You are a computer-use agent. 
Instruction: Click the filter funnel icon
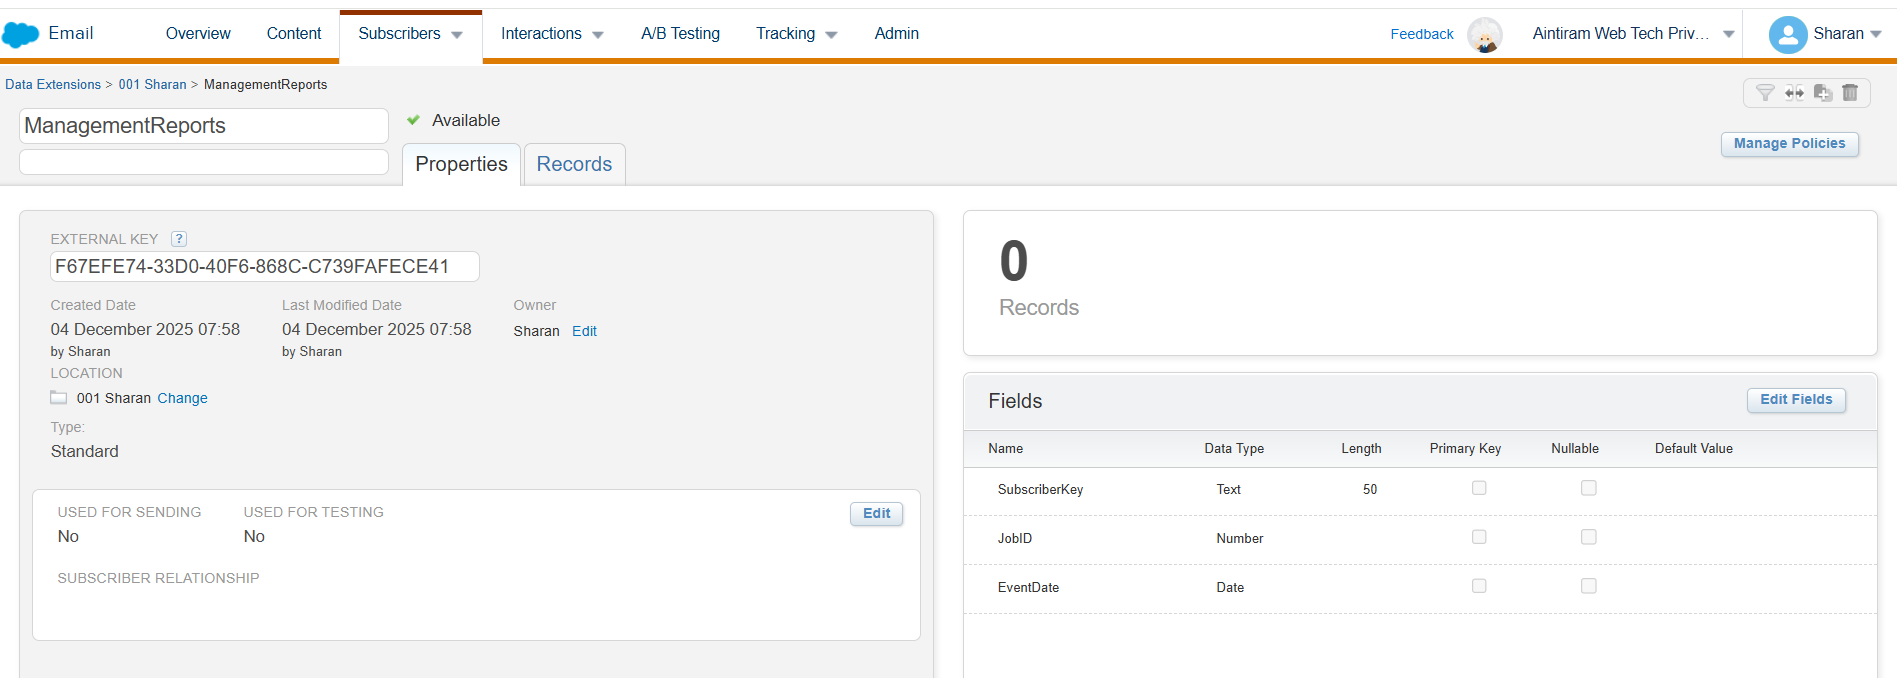(x=1765, y=93)
